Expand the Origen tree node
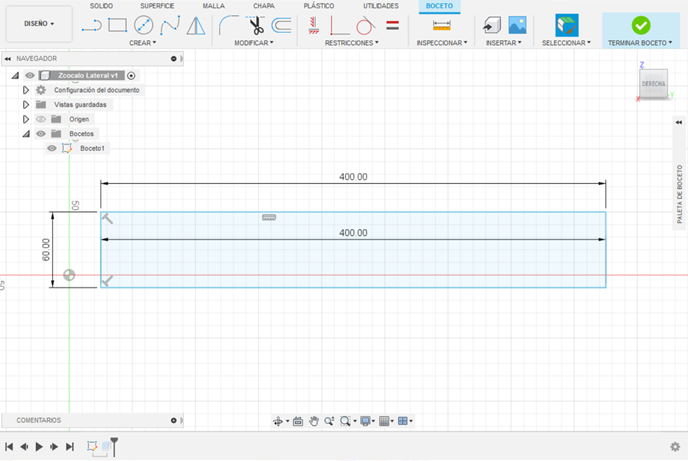 click(x=25, y=119)
